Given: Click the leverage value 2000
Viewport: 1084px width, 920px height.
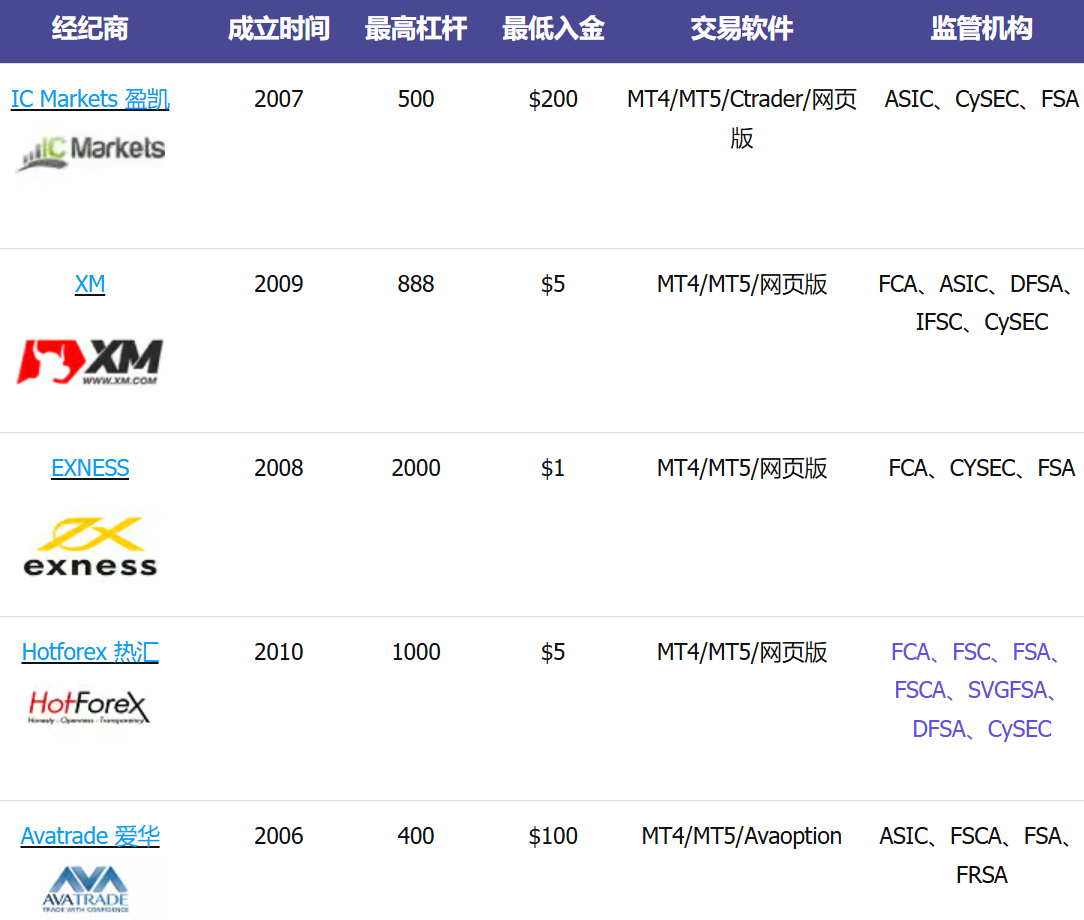Looking at the screenshot, I should pos(415,468).
